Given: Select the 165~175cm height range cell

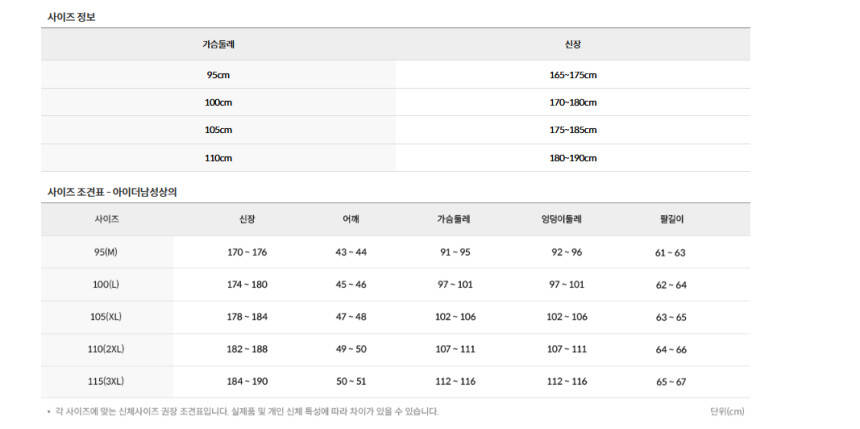Looking at the screenshot, I should 573,75.
